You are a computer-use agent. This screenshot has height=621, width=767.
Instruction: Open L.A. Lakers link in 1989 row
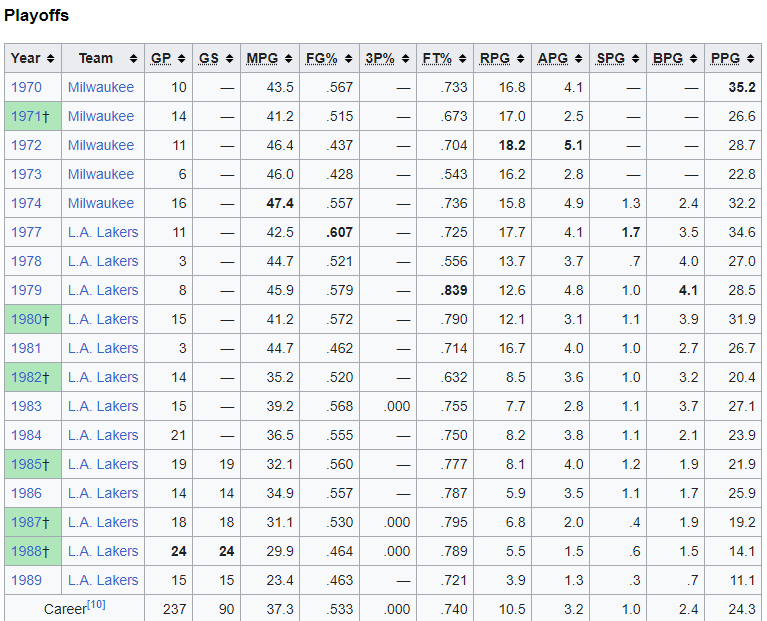(103, 580)
